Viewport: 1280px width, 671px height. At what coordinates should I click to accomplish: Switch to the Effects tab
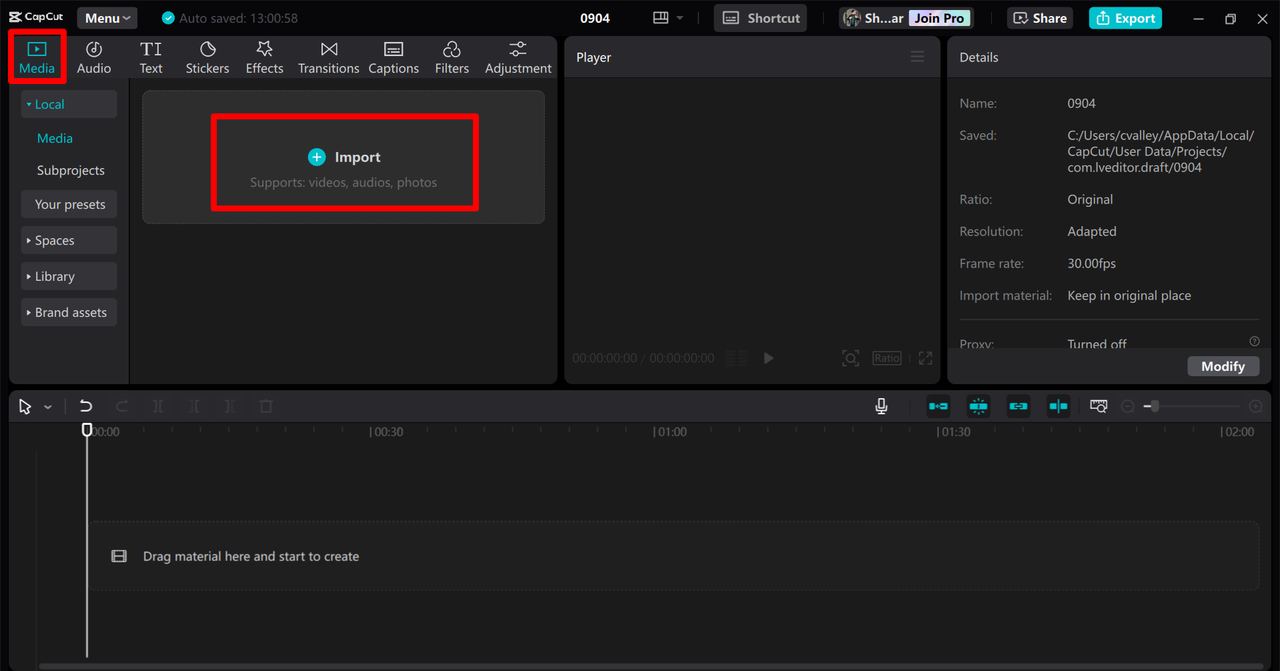tap(264, 57)
